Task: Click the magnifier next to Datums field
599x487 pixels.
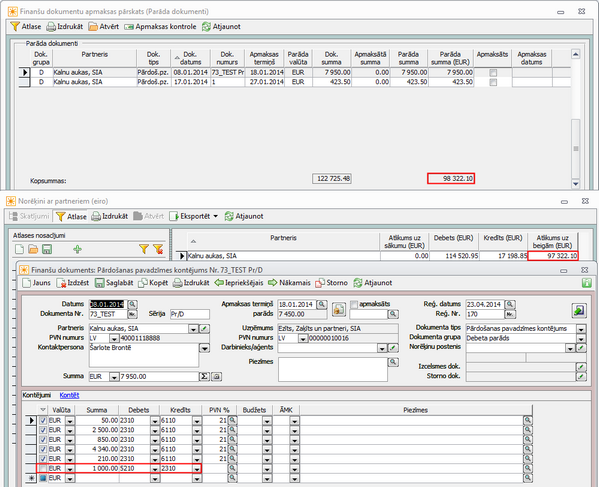Action: point(133,304)
